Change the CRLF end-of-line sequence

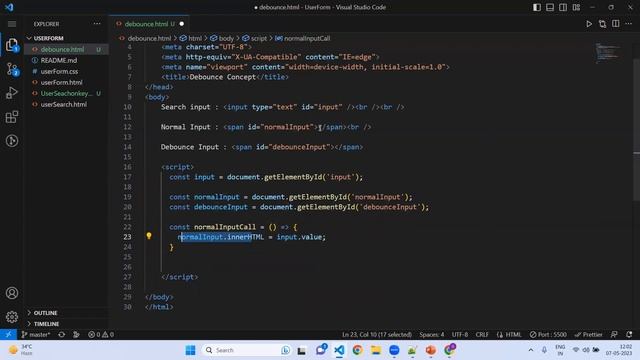click(482, 335)
